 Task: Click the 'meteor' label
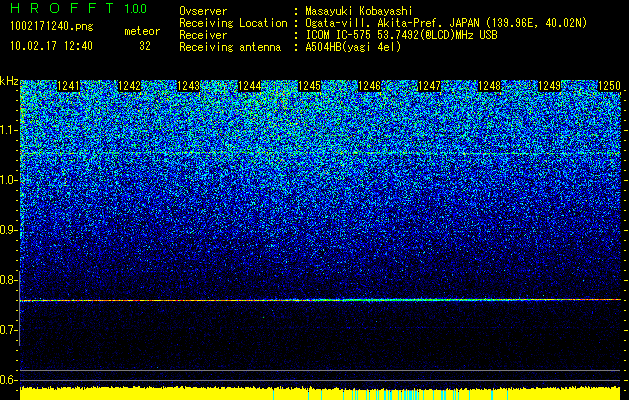(142, 31)
